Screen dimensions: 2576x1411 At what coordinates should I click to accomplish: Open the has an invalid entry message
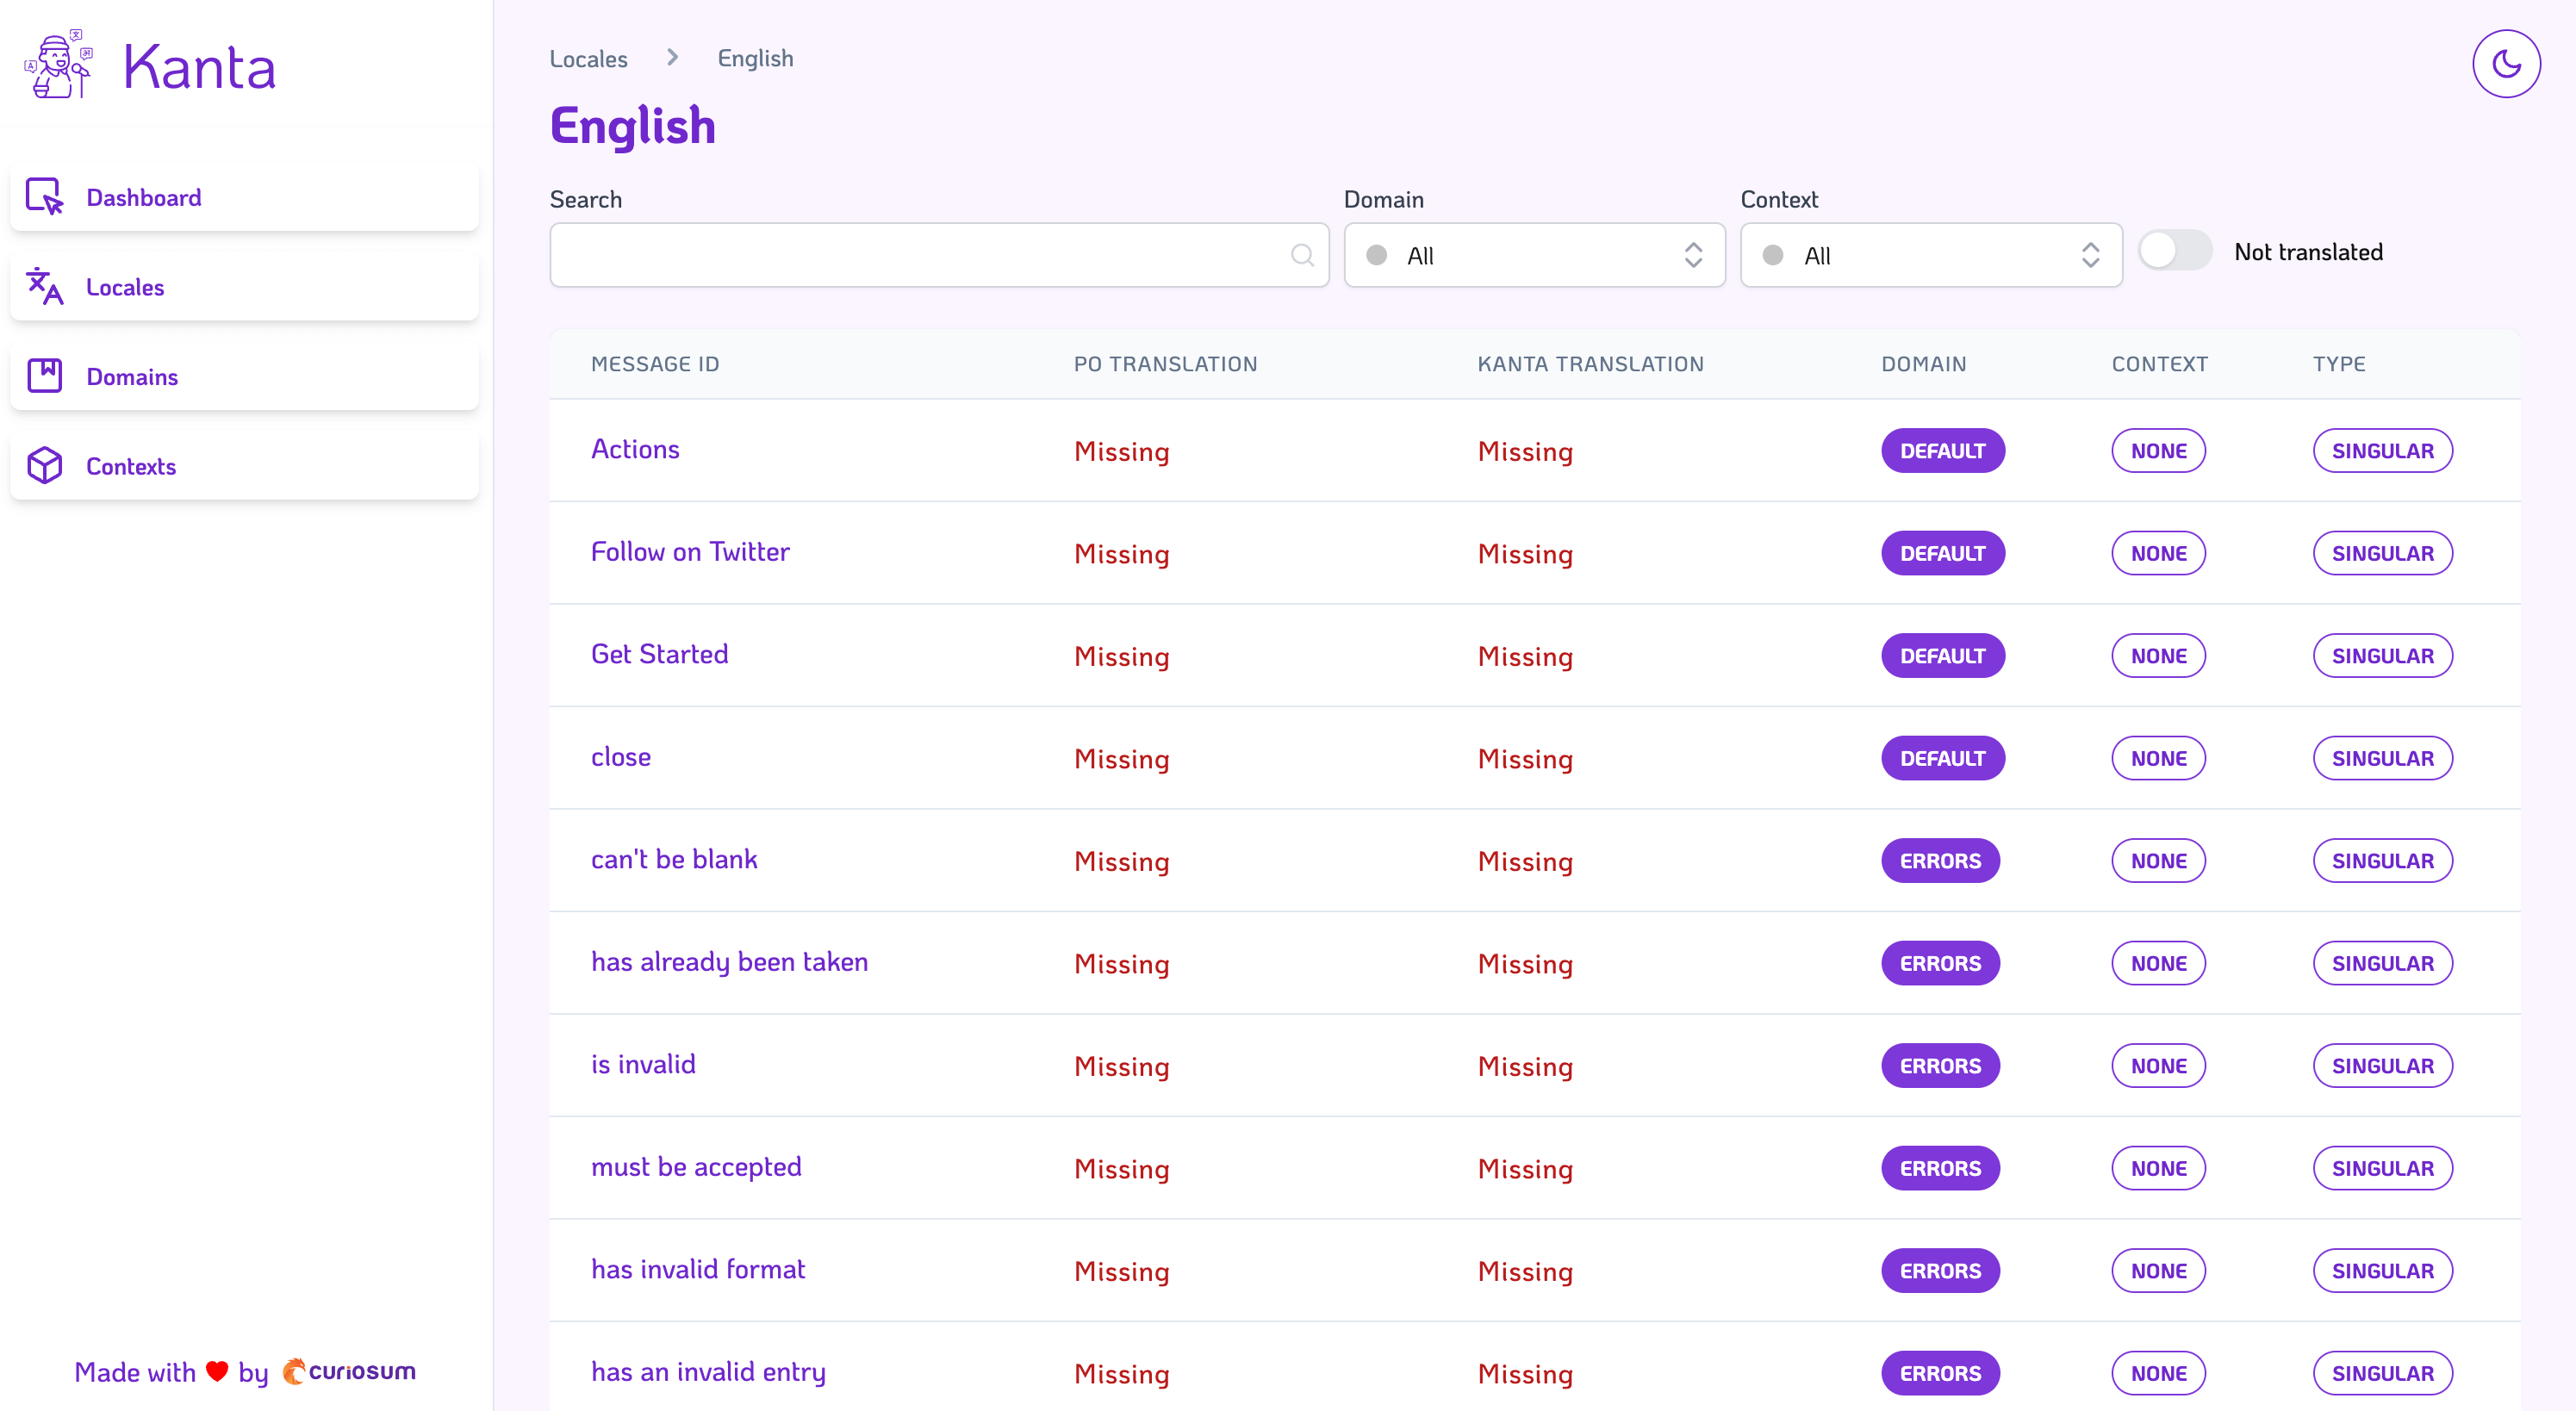(708, 1372)
